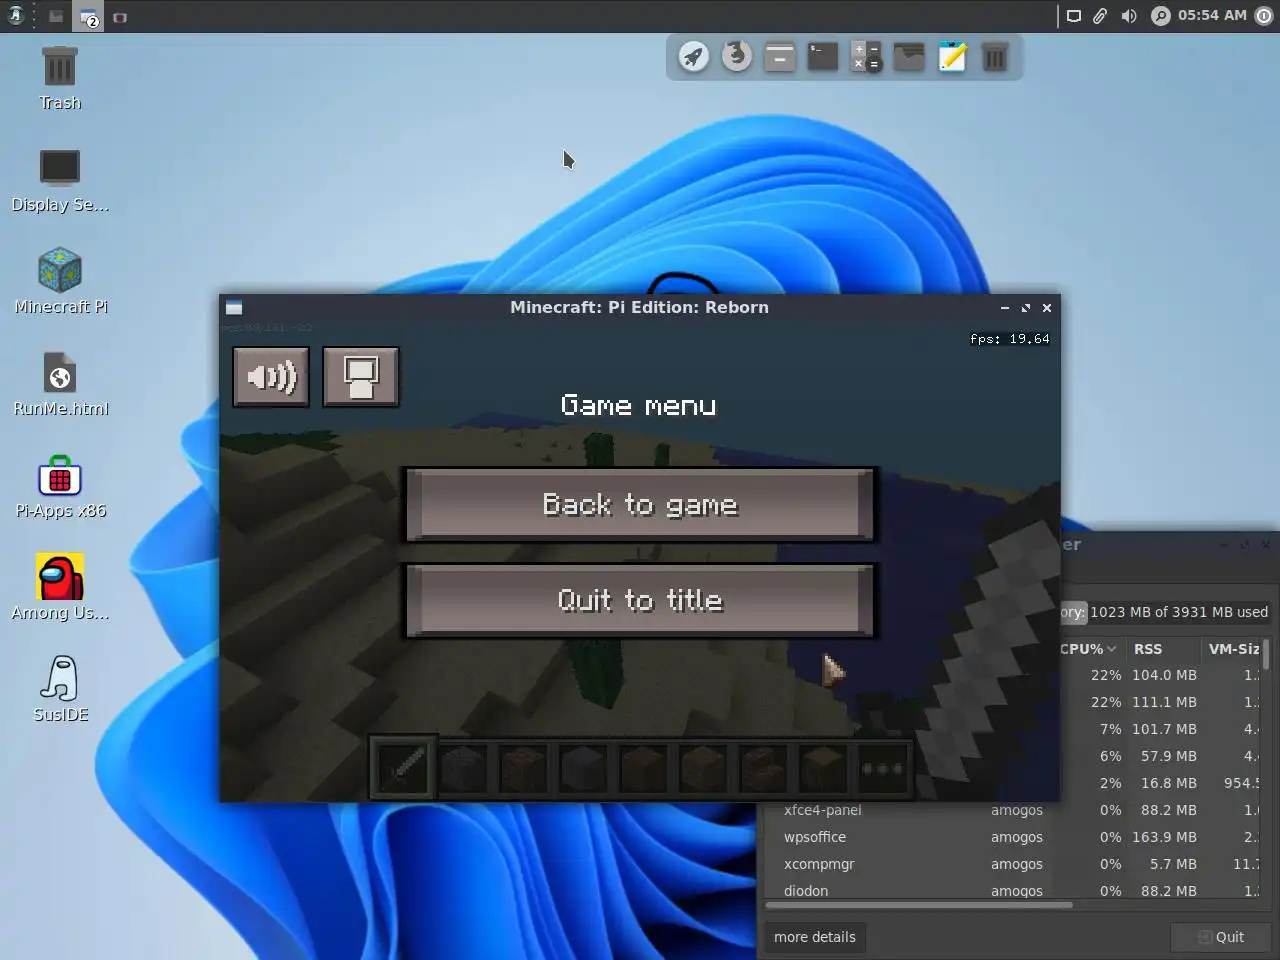Open the user menu at far-right of top panel
1280x960 pixels.
1264,16
